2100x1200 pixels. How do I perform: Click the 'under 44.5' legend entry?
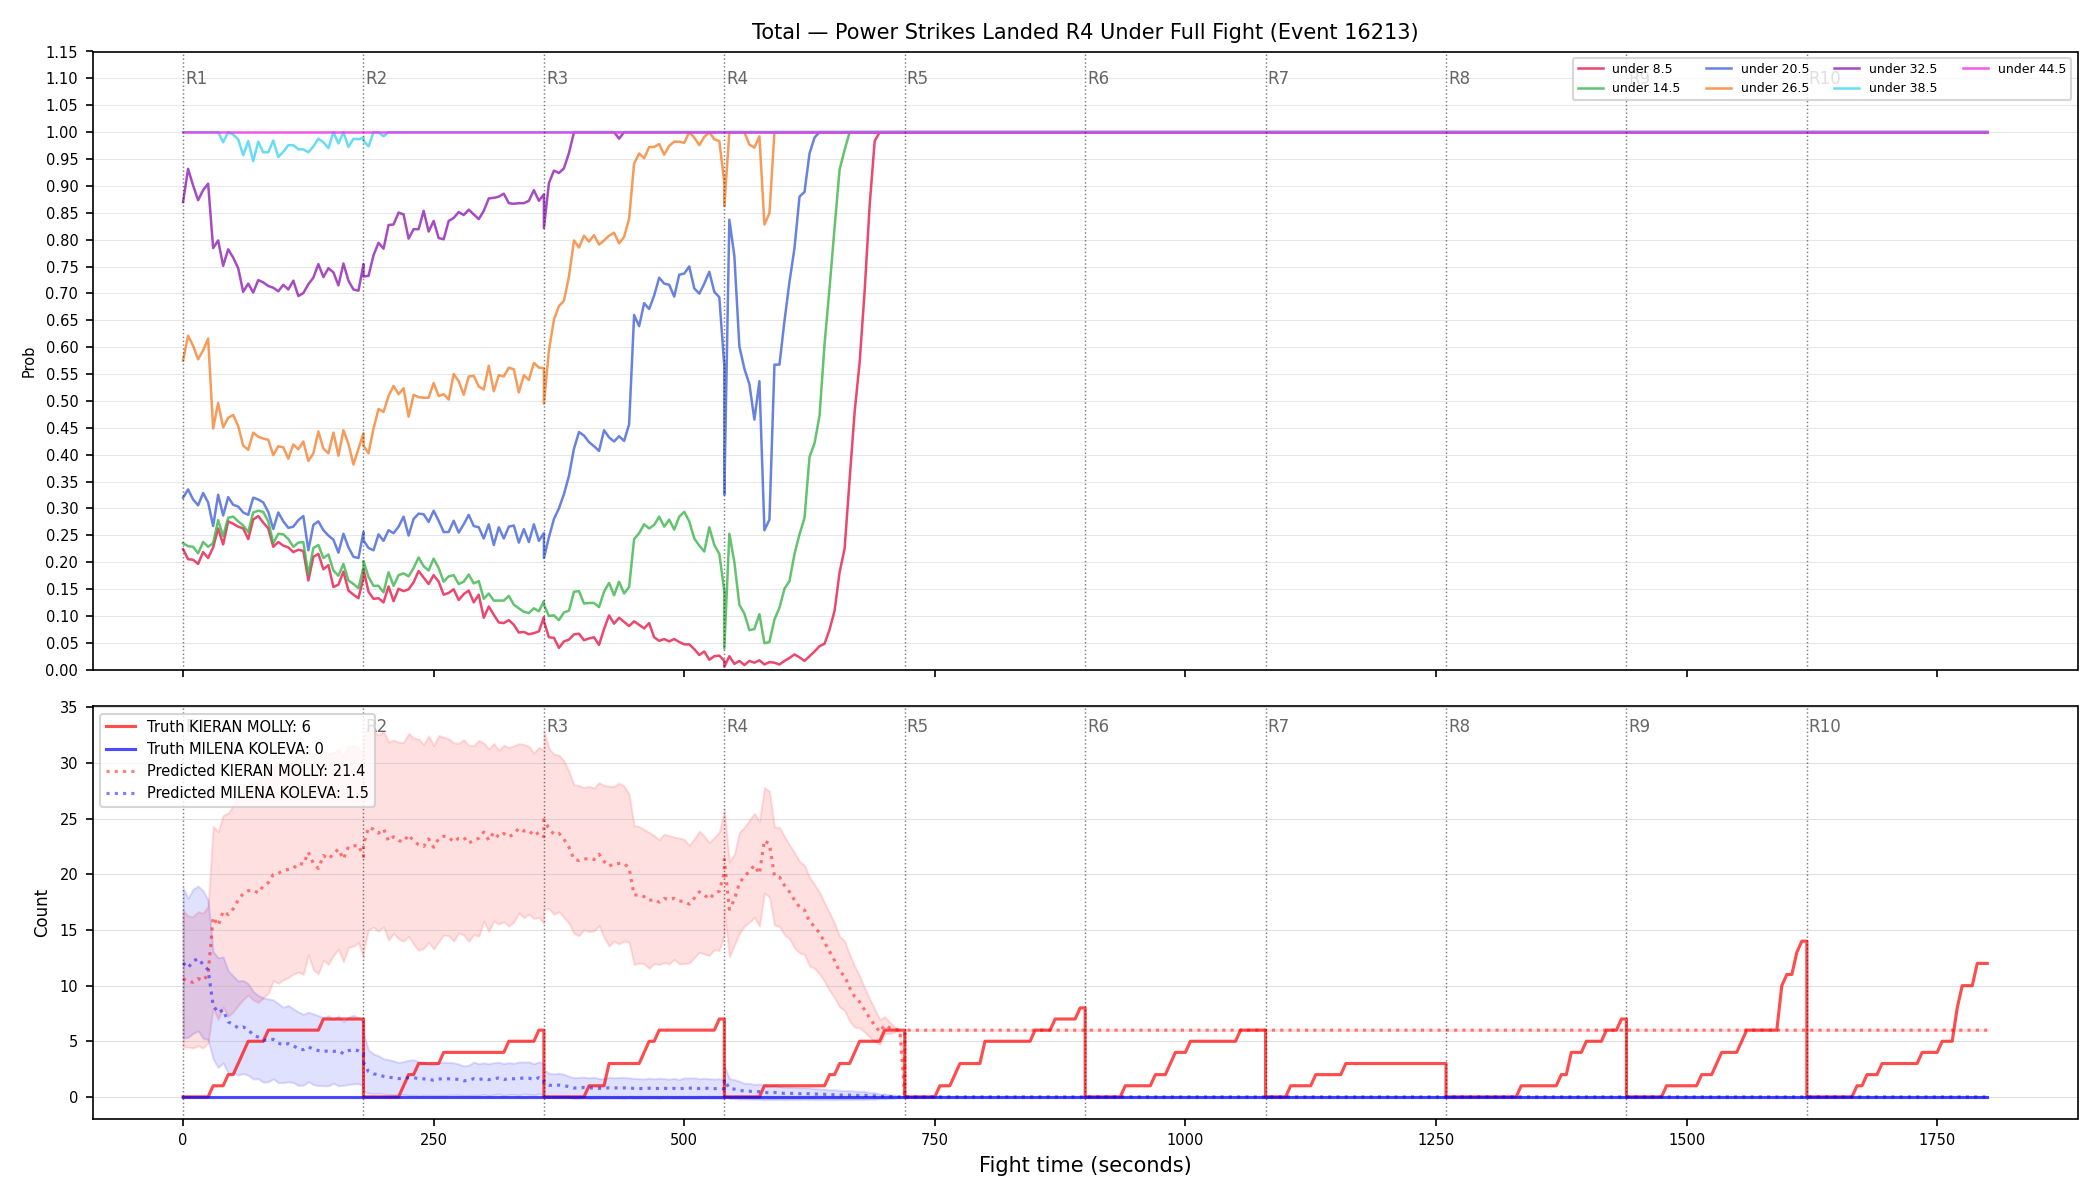click(x=2015, y=69)
